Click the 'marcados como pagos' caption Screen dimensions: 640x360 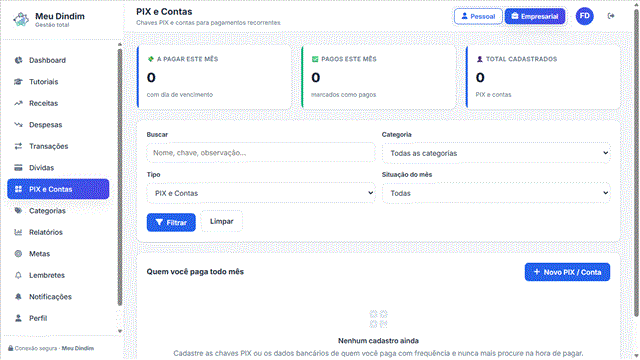[x=344, y=95]
